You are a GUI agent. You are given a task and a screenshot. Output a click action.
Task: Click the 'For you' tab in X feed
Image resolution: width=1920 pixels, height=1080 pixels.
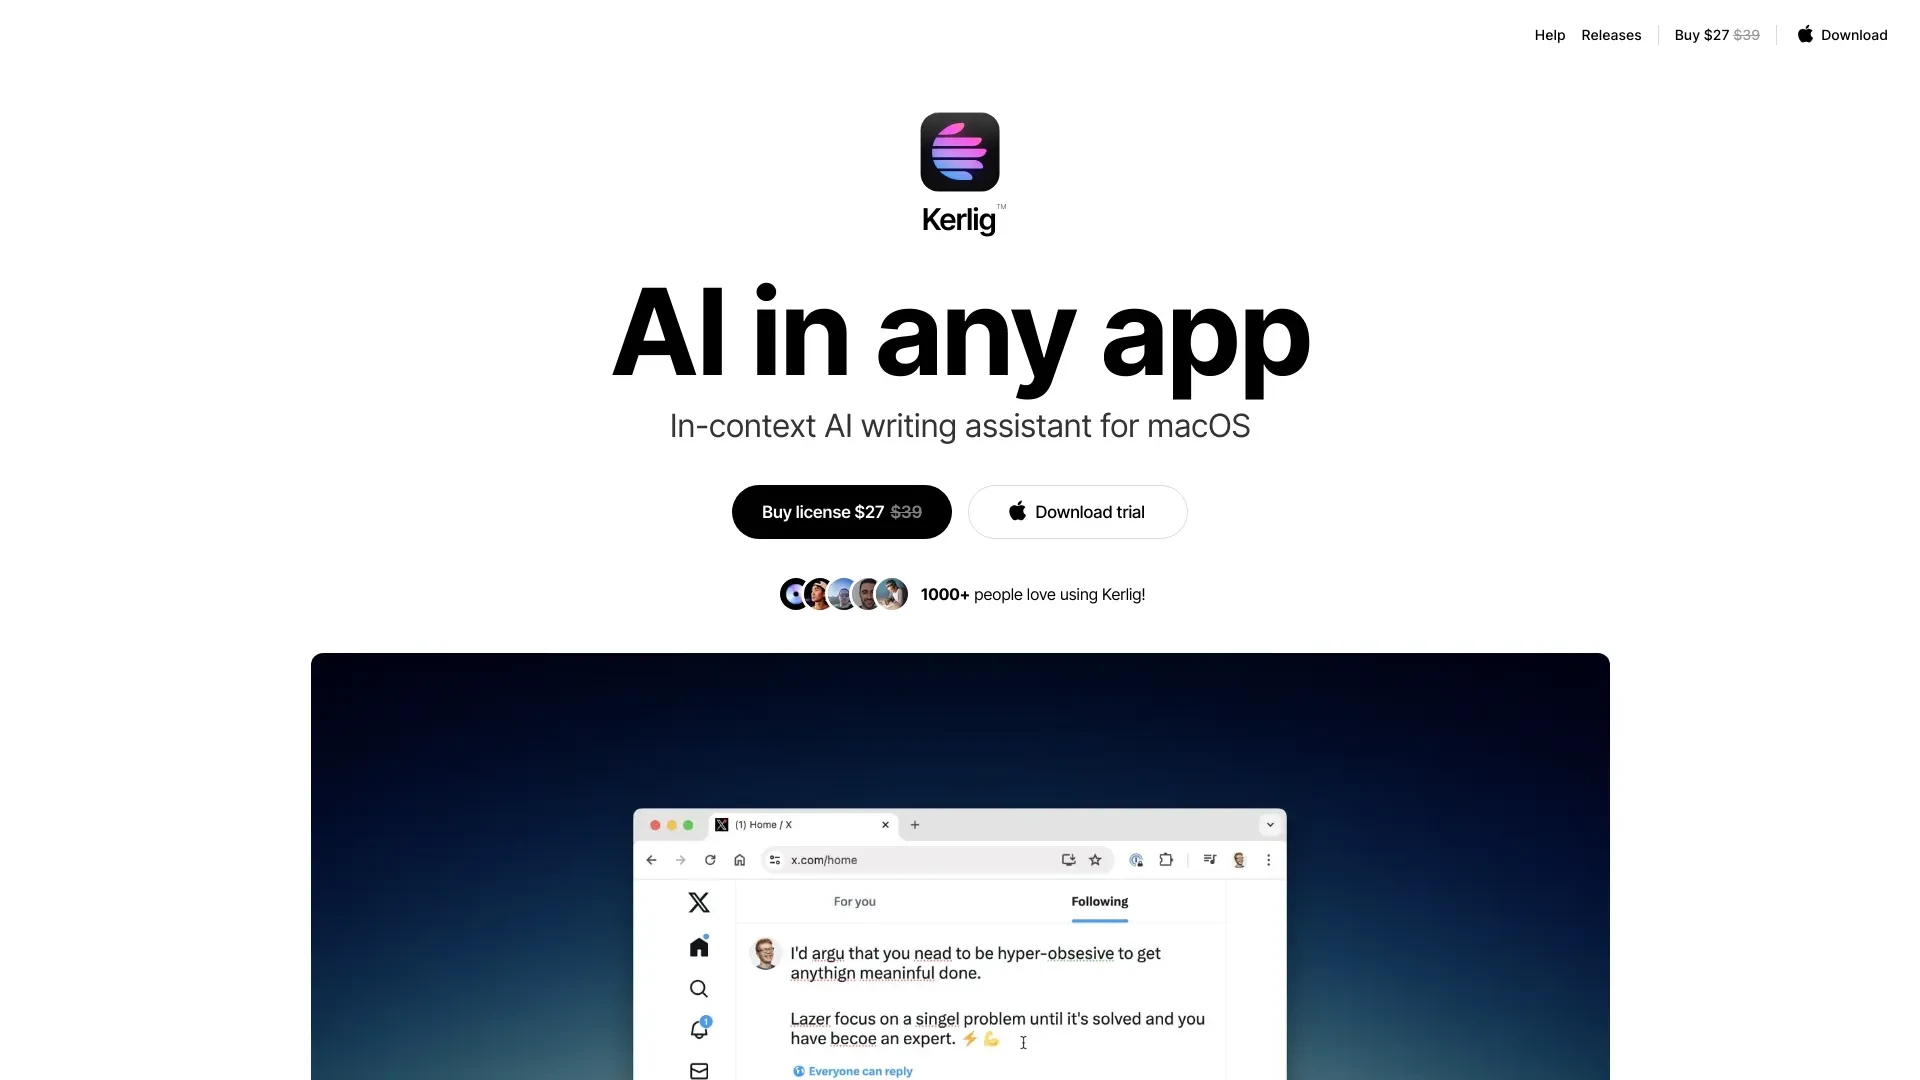tap(855, 901)
